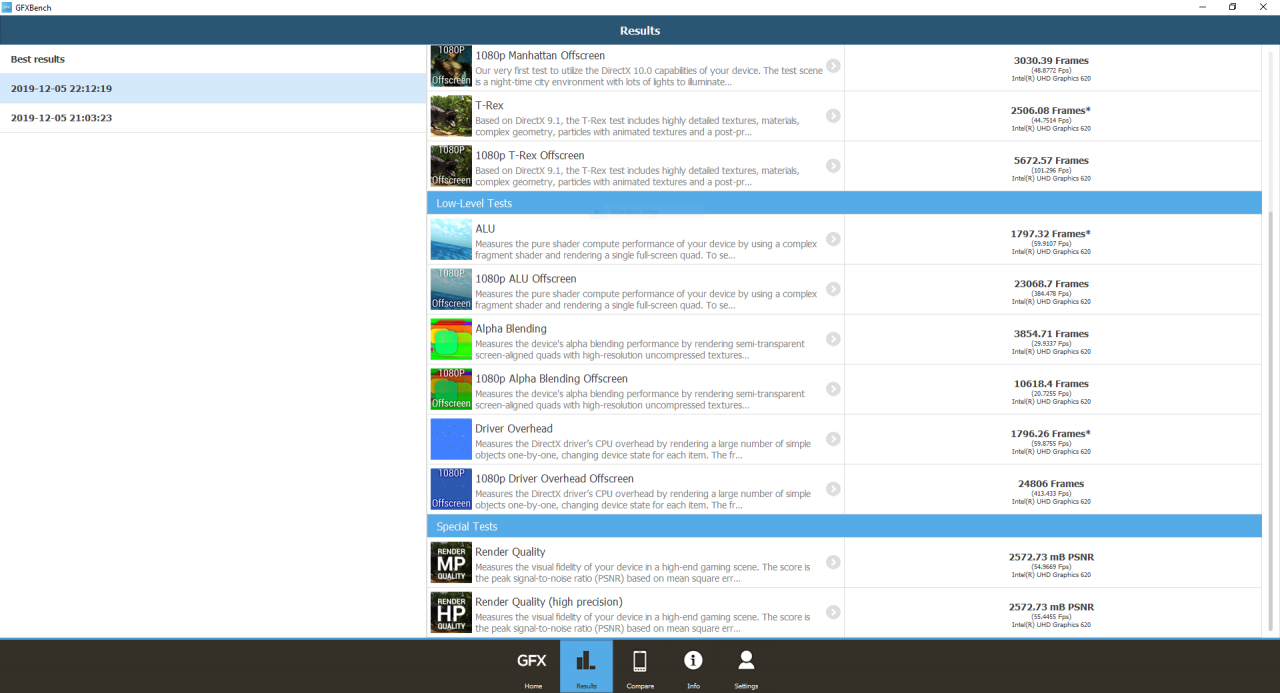Click the 1796.26 Frames result value
The image size is (1280, 693).
[1051, 433]
